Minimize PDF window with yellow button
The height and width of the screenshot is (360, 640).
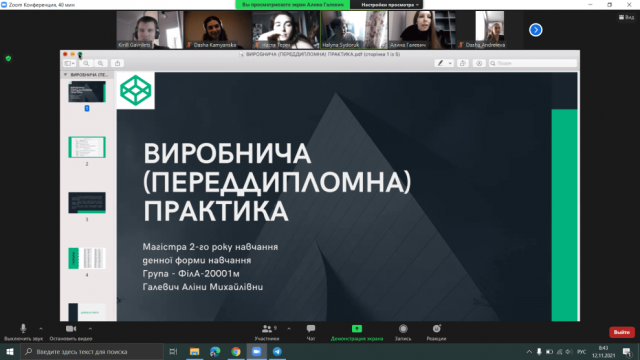[x=73, y=54]
